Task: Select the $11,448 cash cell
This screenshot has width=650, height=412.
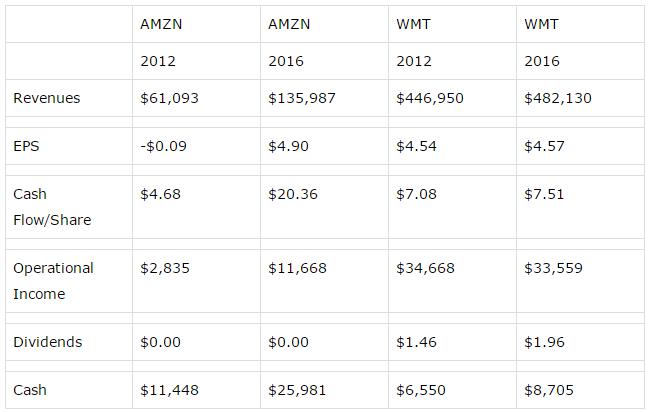Action: (167, 390)
